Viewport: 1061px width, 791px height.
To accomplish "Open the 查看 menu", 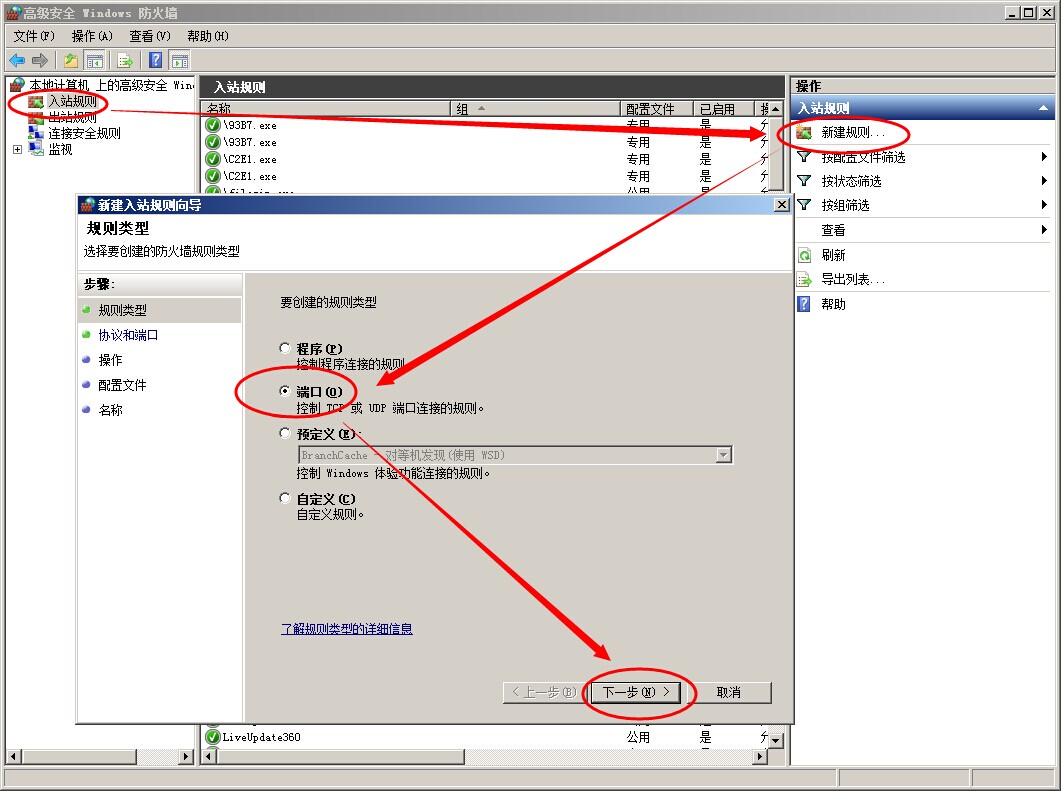I will [x=149, y=36].
